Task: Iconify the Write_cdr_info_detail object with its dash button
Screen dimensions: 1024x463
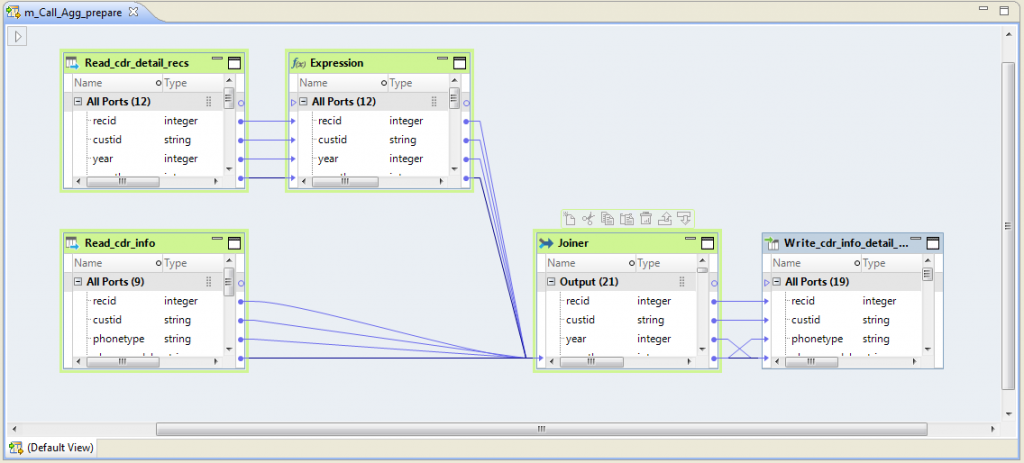Action: pyautogui.click(x=916, y=239)
